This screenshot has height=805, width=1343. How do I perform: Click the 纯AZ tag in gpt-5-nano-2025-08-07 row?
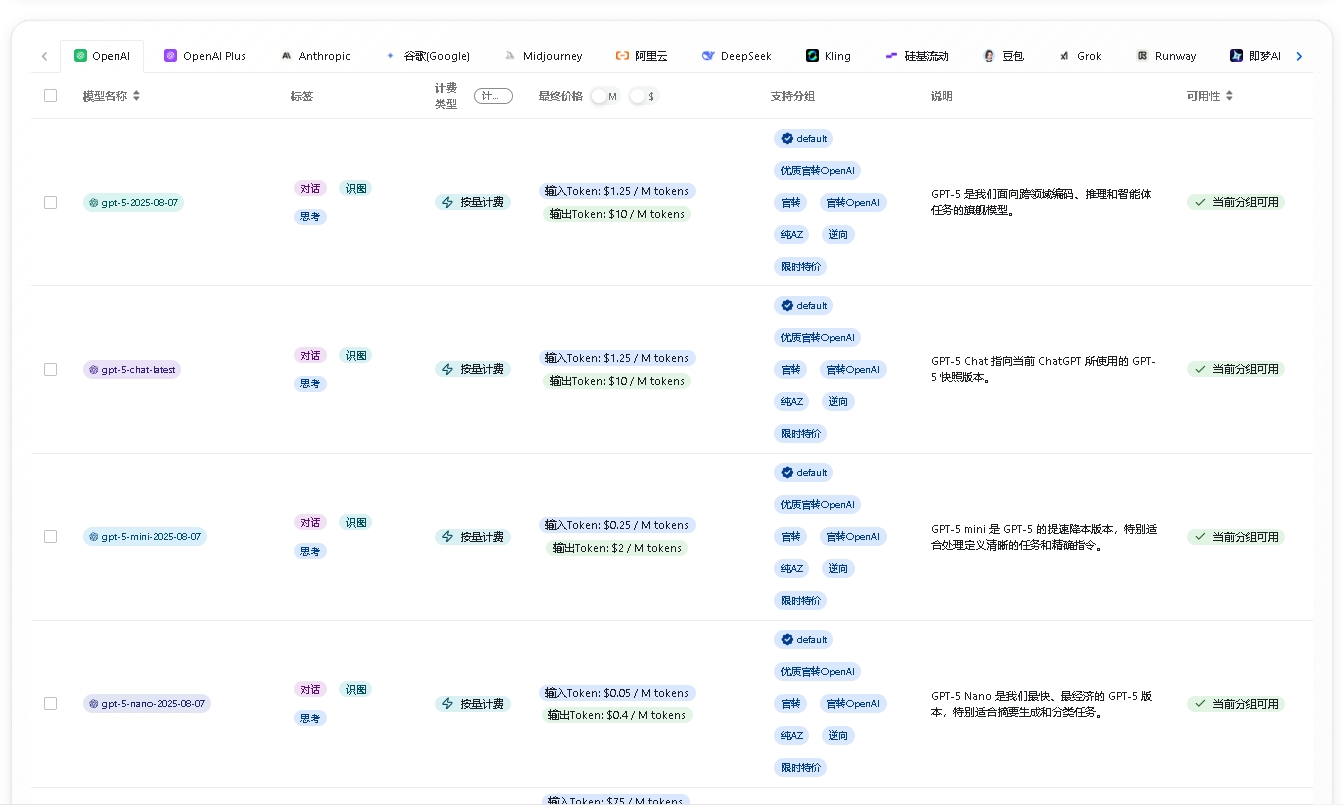click(x=792, y=736)
